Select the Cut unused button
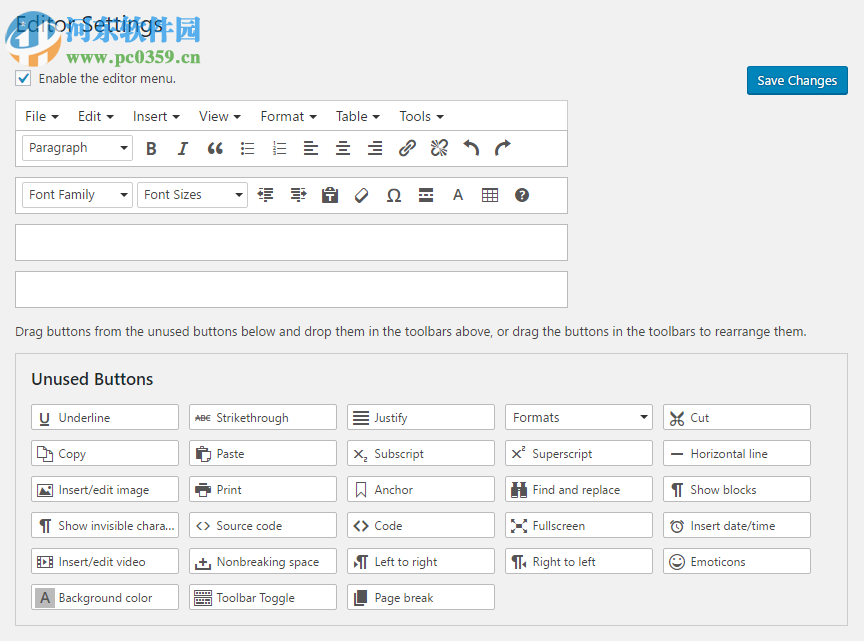Viewport: 864px width, 641px height. [x=737, y=417]
